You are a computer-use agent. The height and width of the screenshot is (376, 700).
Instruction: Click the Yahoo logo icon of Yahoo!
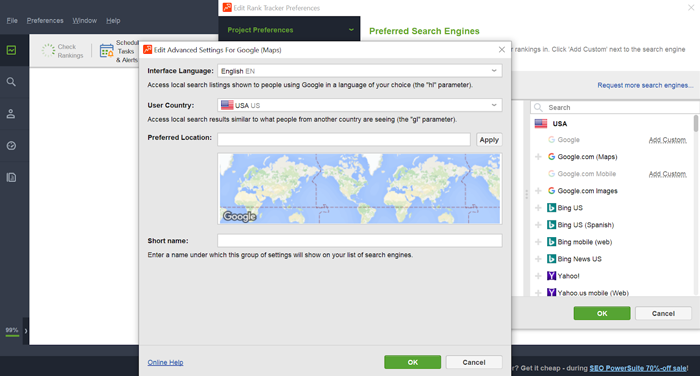pyautogui.click(x=551, y=276)
